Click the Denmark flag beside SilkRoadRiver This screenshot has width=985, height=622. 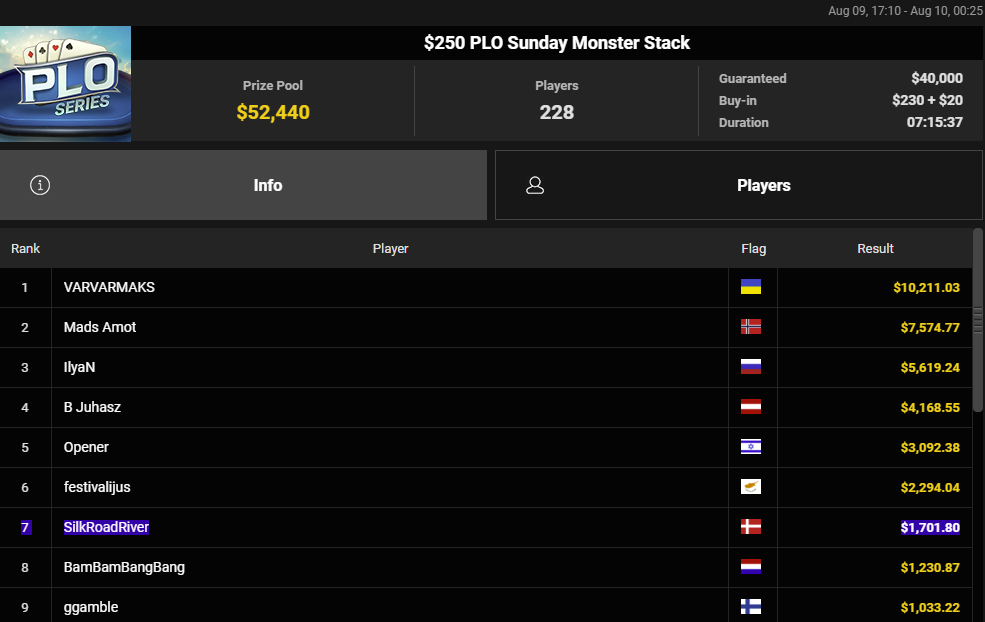click(751, 527)
